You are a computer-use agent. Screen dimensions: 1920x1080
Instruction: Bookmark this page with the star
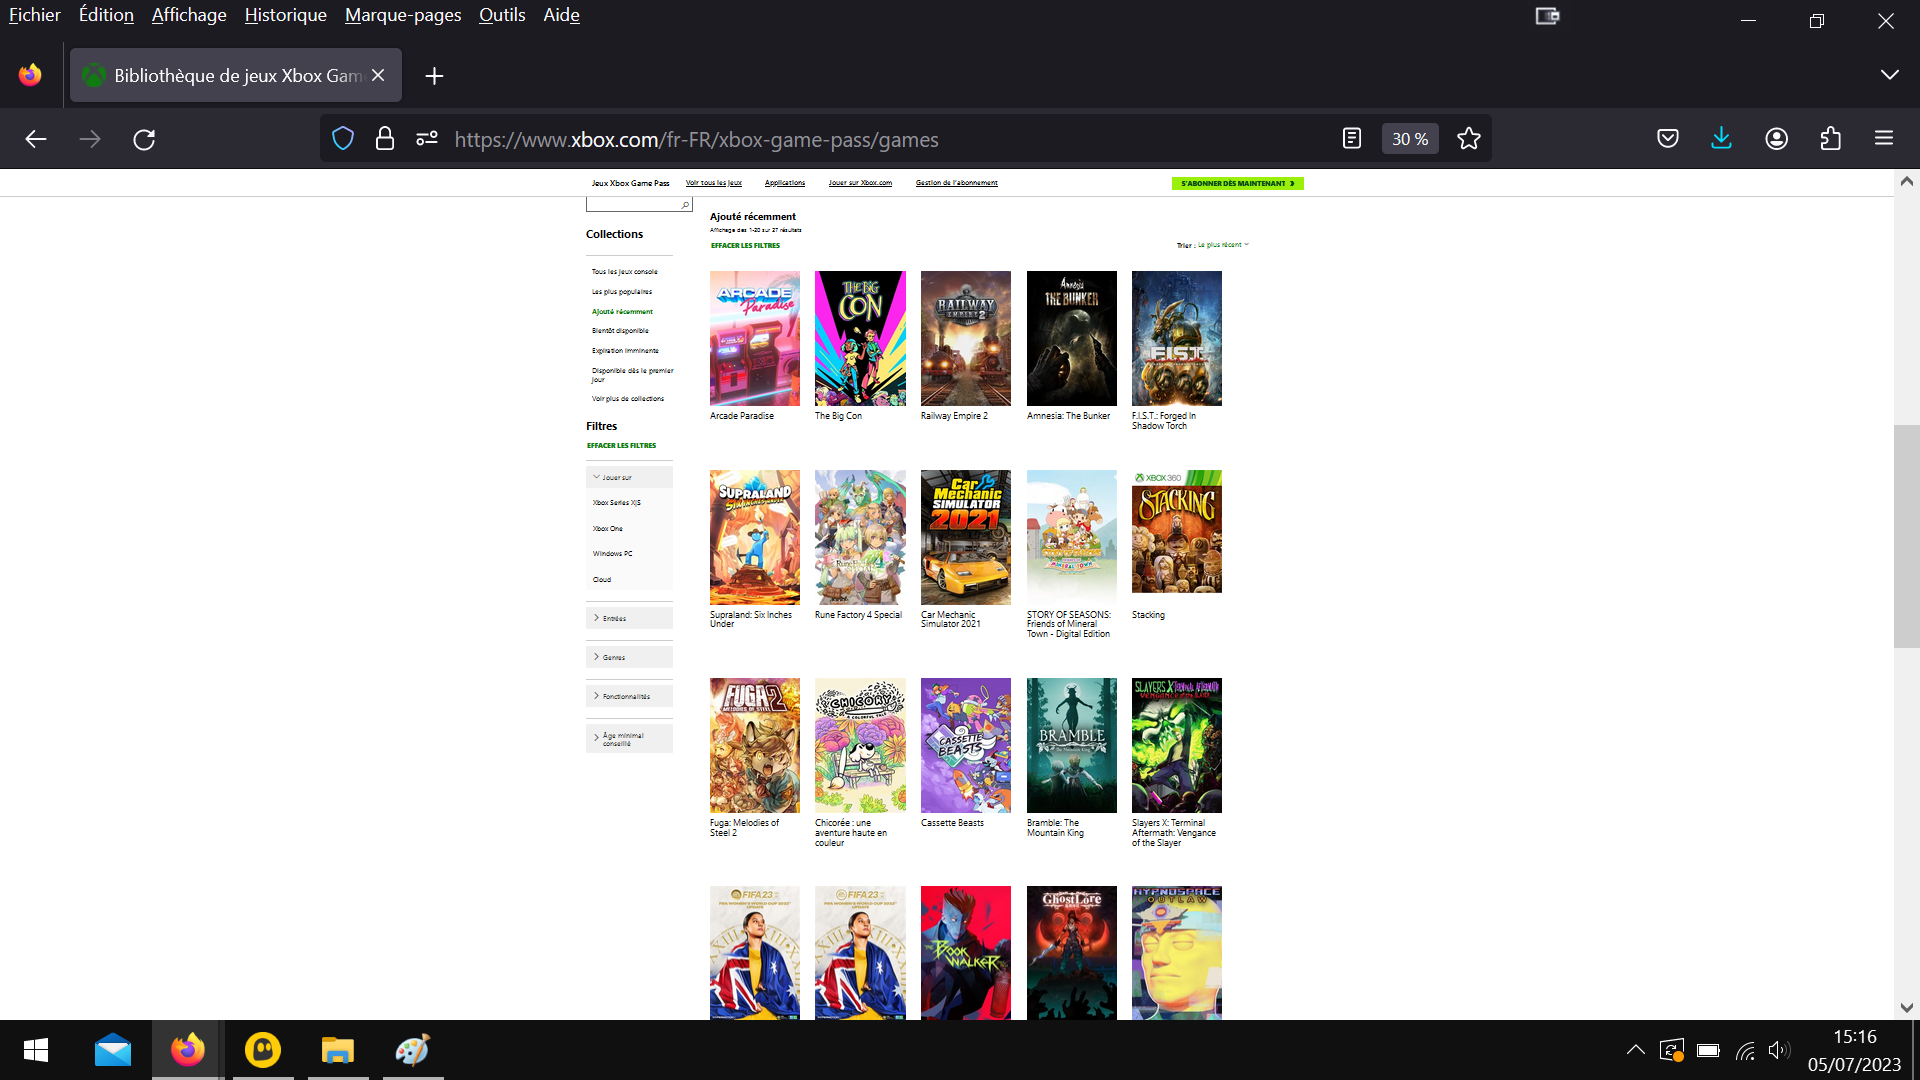point(1469,139)
